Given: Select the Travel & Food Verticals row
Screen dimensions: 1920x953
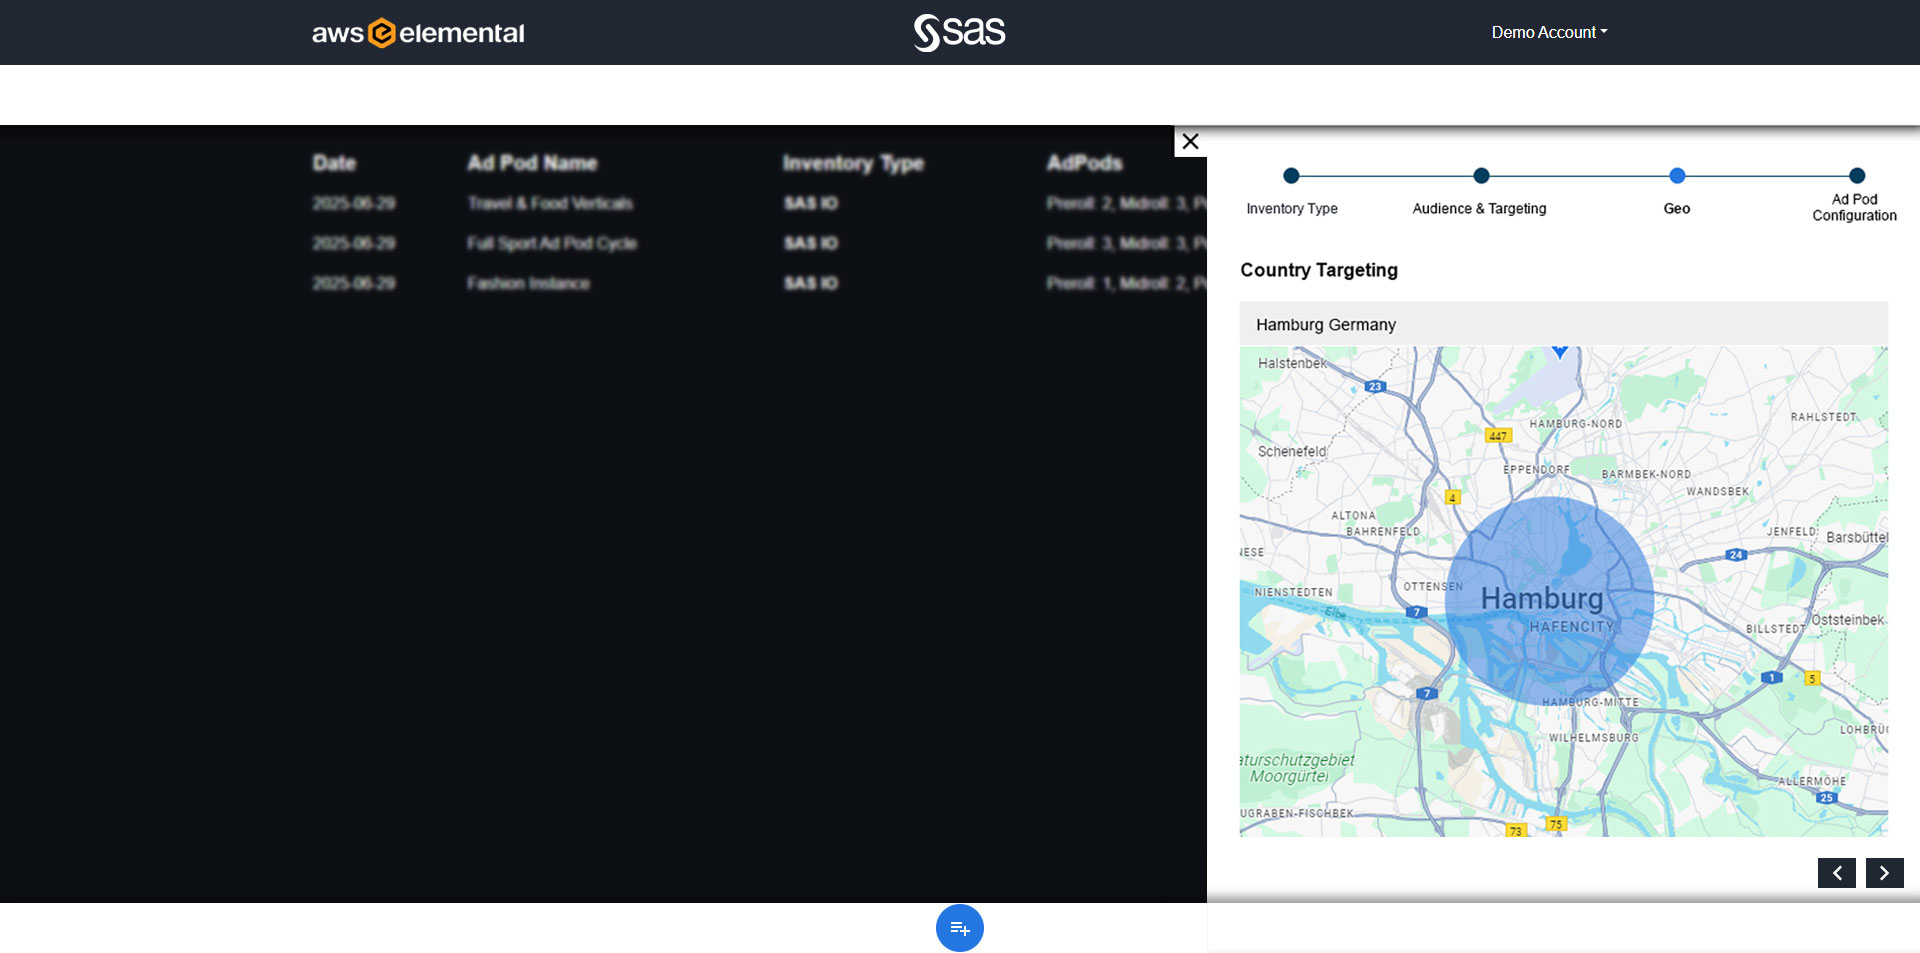Looking at the screenshot, I should click(x=550, y=204).
